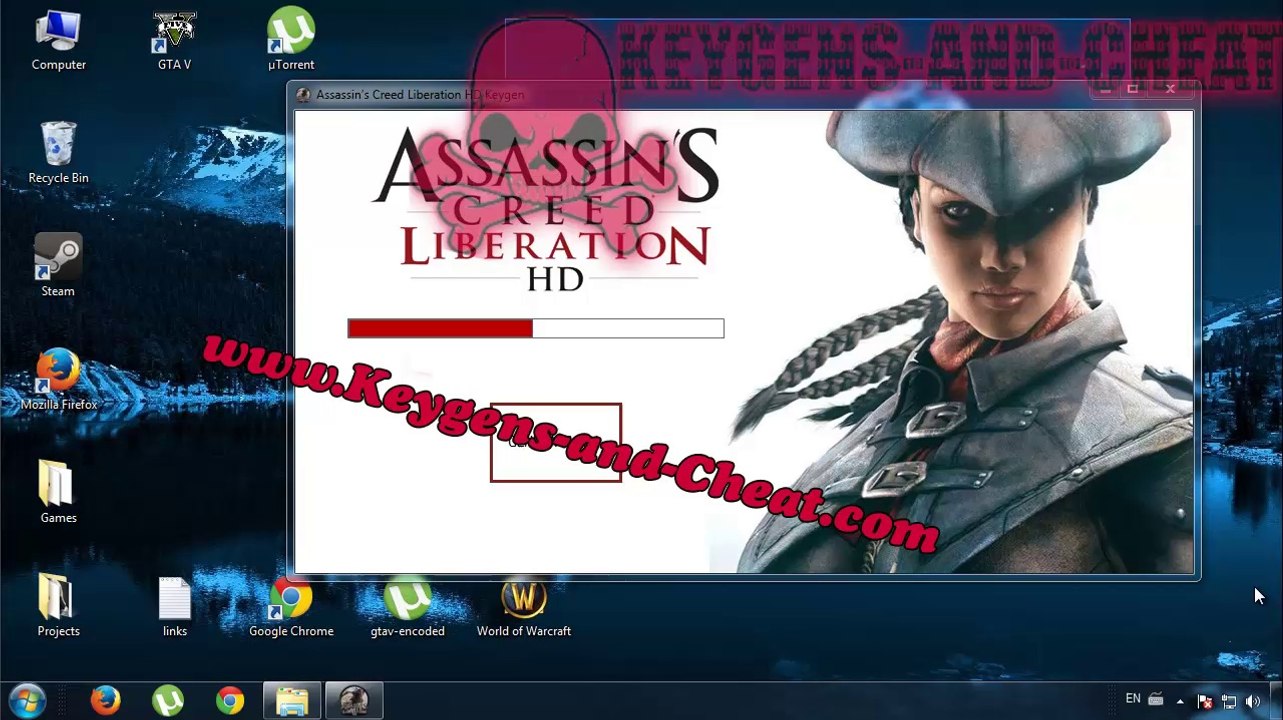This screenshot has width=1283, height=720.
Task: Select the Games folder on desktop
Action: coord(58,493)
